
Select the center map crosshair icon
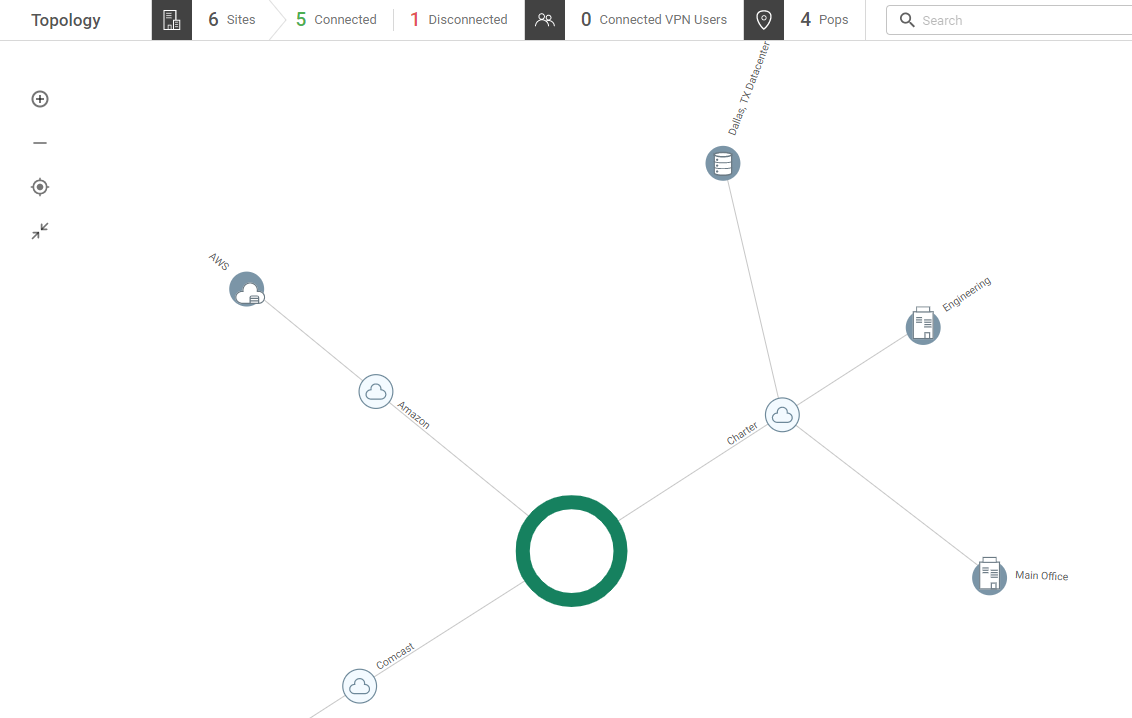click(39, 186)
